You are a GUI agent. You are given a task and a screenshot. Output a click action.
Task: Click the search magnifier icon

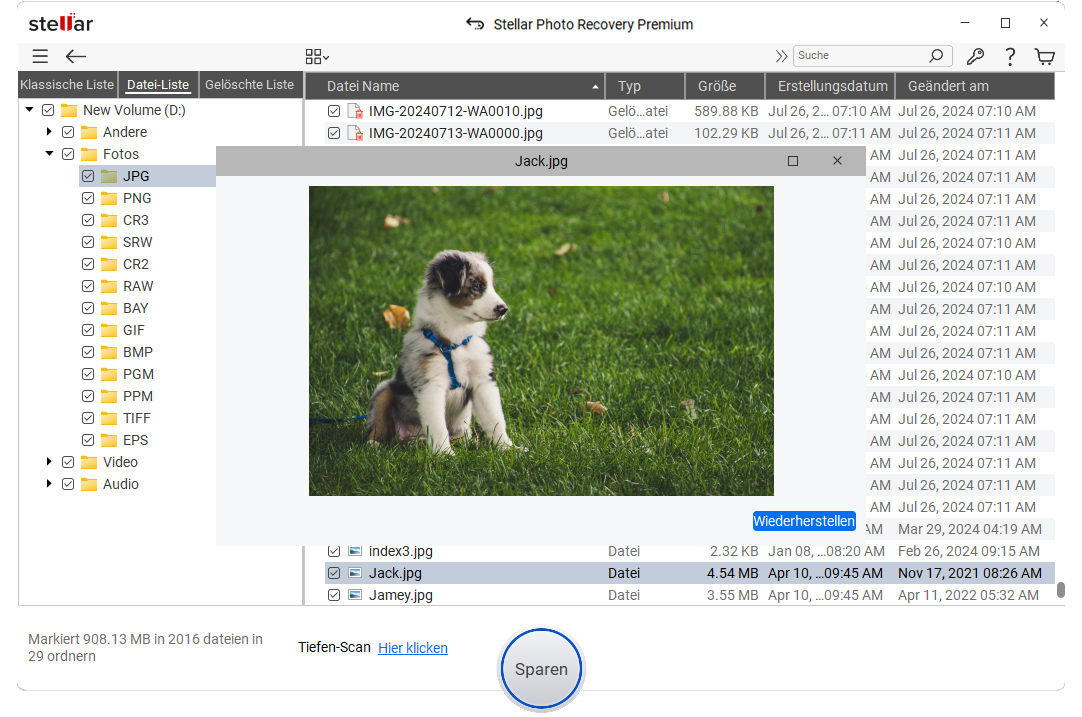click(936, 56)
